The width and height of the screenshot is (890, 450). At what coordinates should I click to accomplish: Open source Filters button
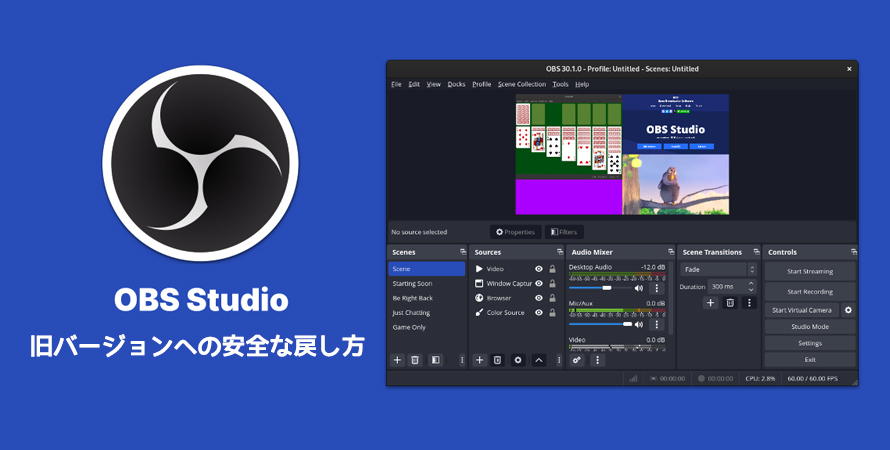click(564, 232)
